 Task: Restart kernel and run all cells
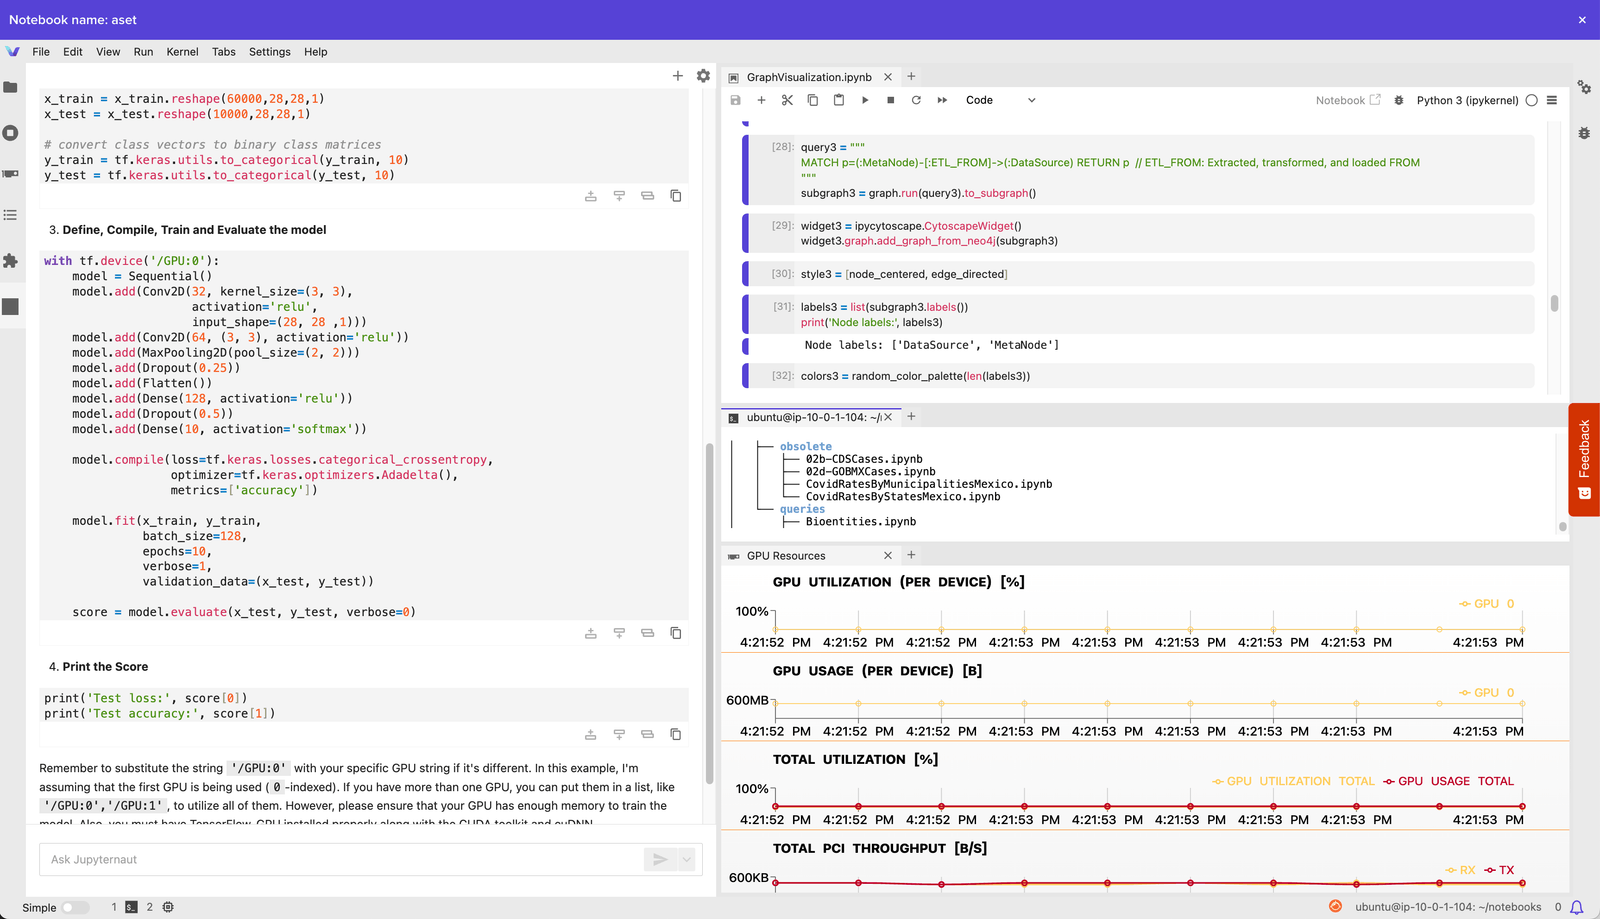942,100
